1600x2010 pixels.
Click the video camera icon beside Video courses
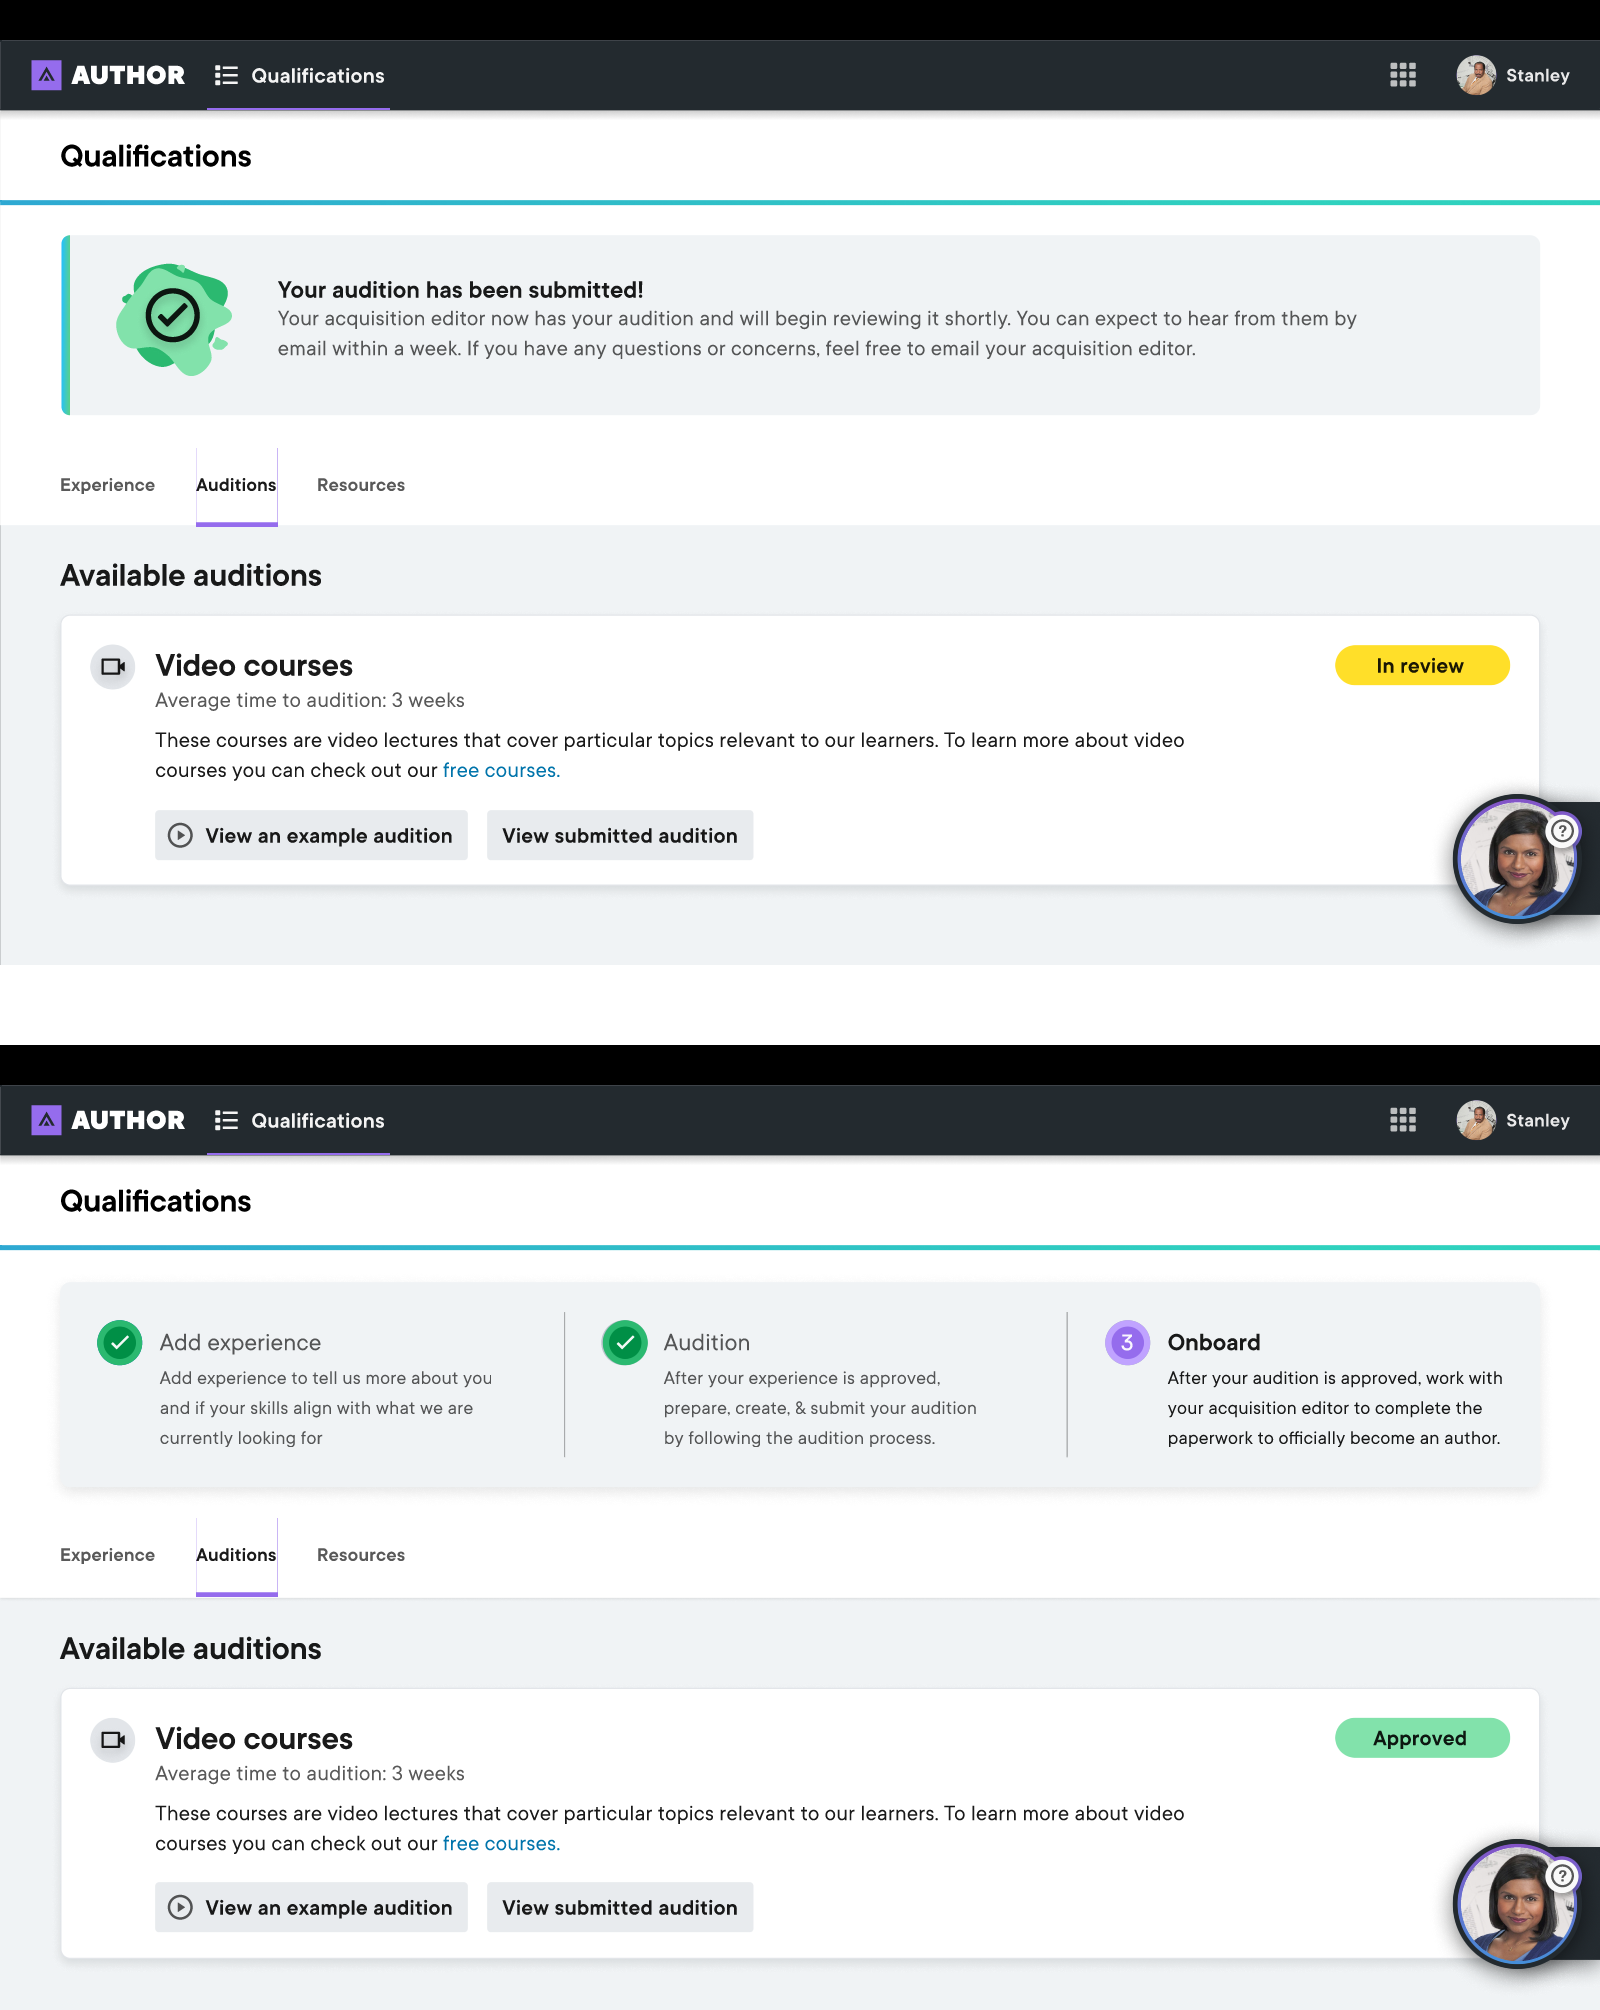click(112, 666)
